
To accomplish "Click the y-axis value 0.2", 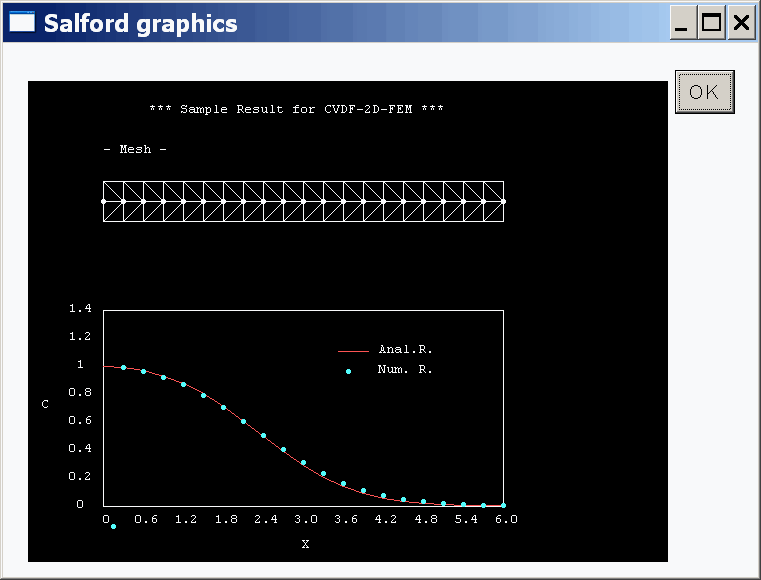I will (80, 476).
